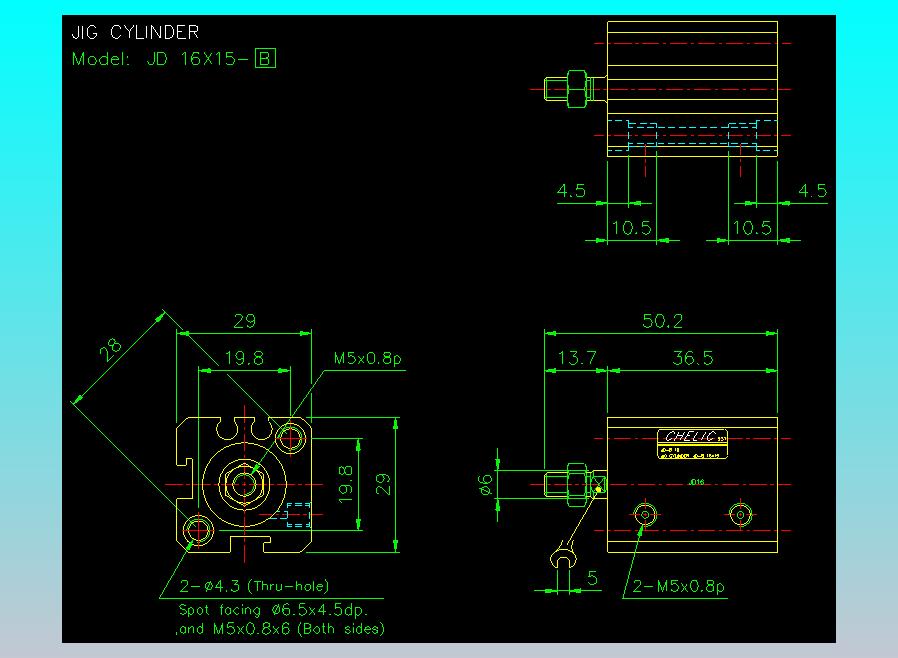This screenshot has width=898, height=658.
Task: Select the Spot facing ø6.5x4.5dp note
Action: pos(273,610)
